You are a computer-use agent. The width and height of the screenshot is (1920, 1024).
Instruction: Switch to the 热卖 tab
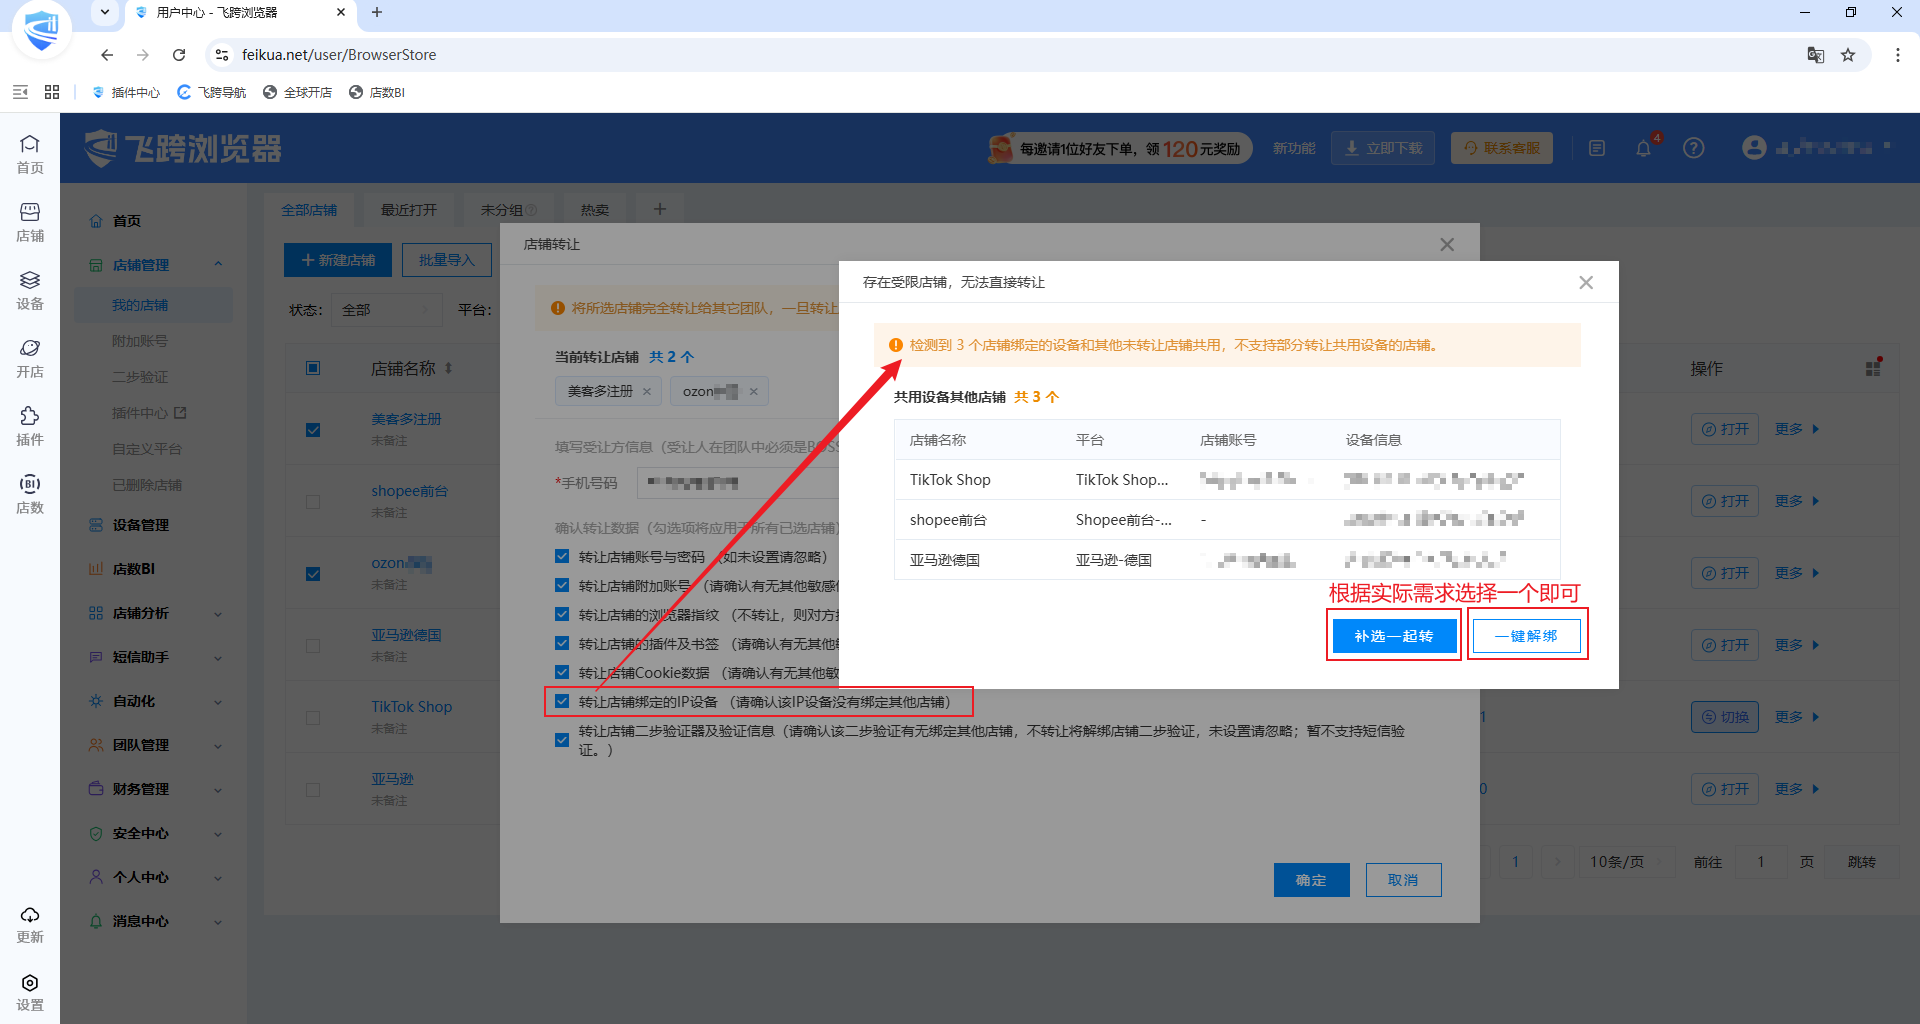coord(595,210)
